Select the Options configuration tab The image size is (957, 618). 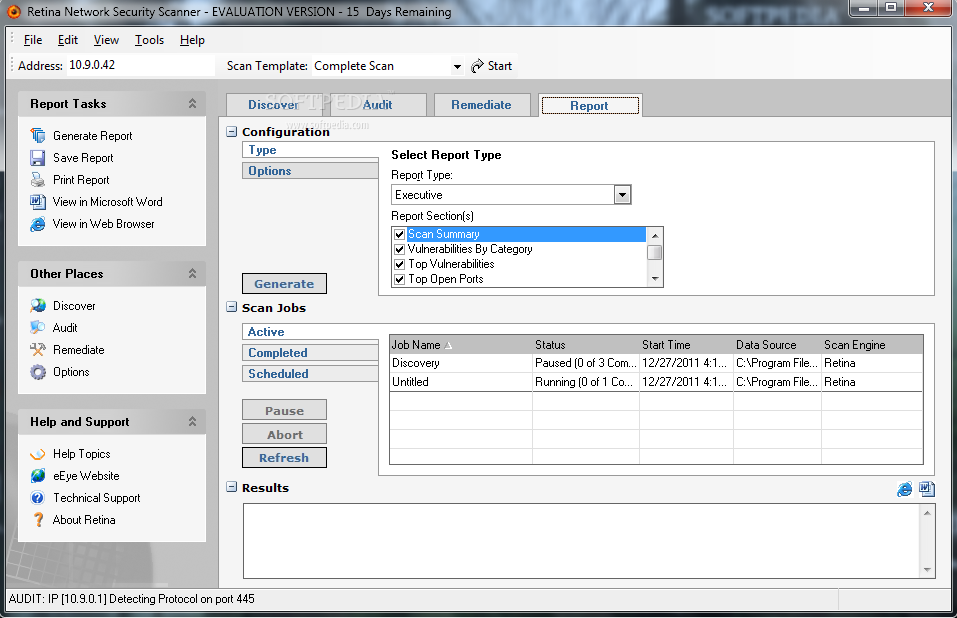click(310, 171)
